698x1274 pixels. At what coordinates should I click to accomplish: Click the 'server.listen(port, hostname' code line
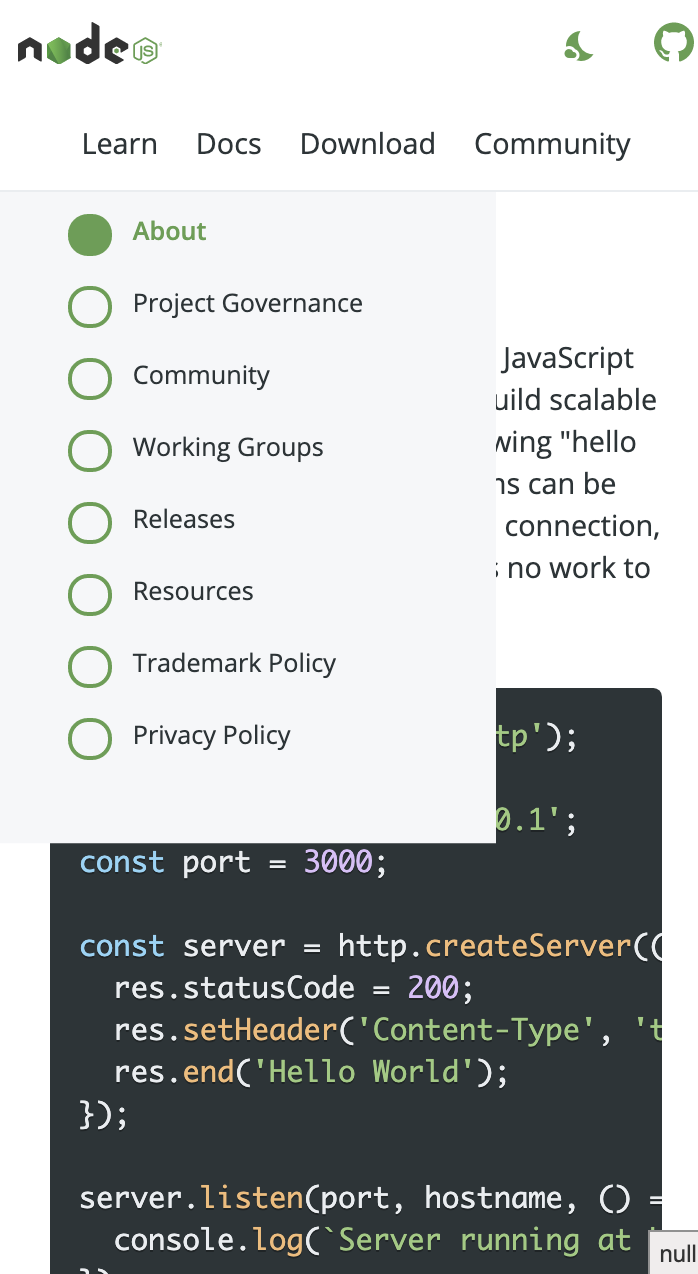click(371, 1198)
